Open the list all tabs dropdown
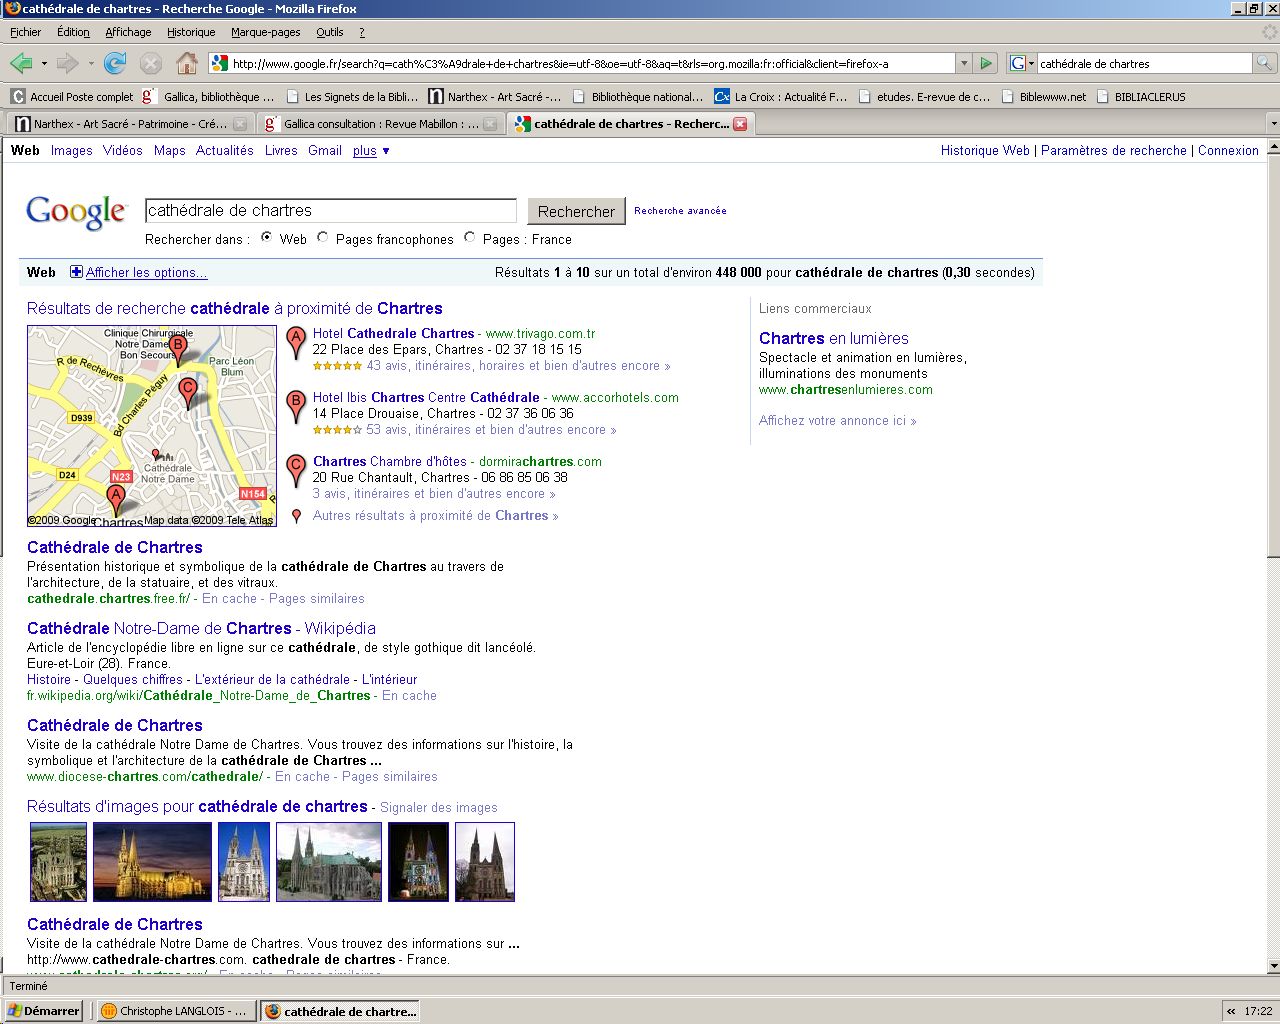The height and width of the screenshot is (1024, 1280). pos(1272,124)
